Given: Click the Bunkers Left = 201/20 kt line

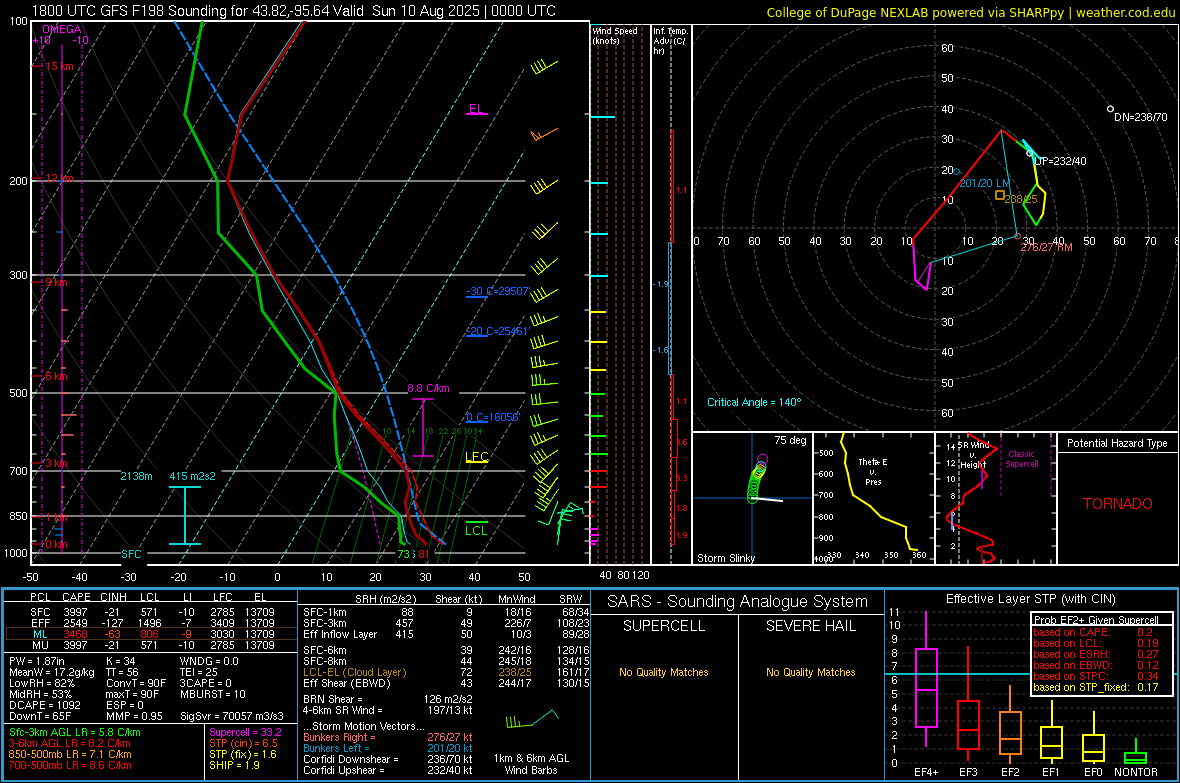Looking at the screenshot, I should click(x=388, y=748).
